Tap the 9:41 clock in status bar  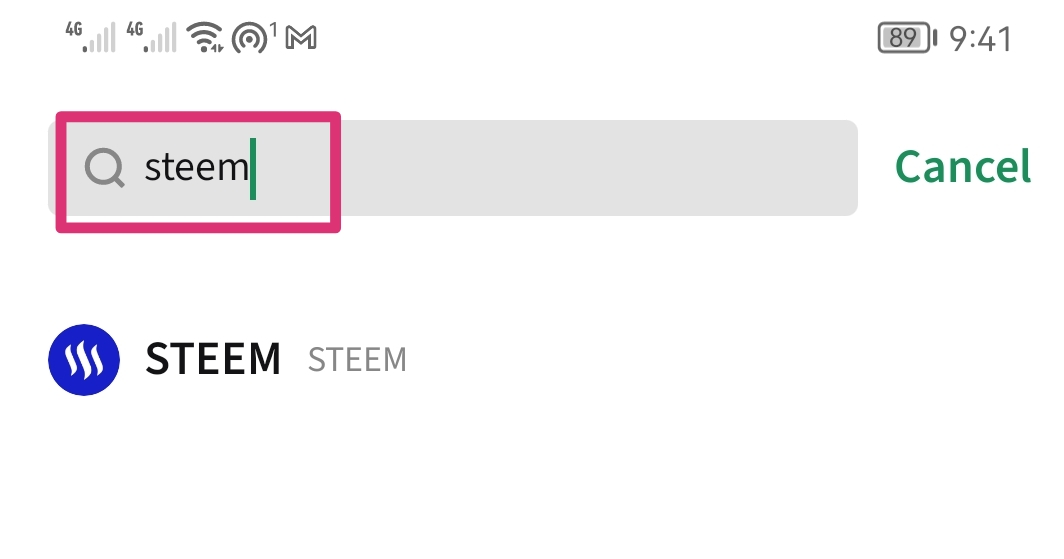click(x=980, y=39)
